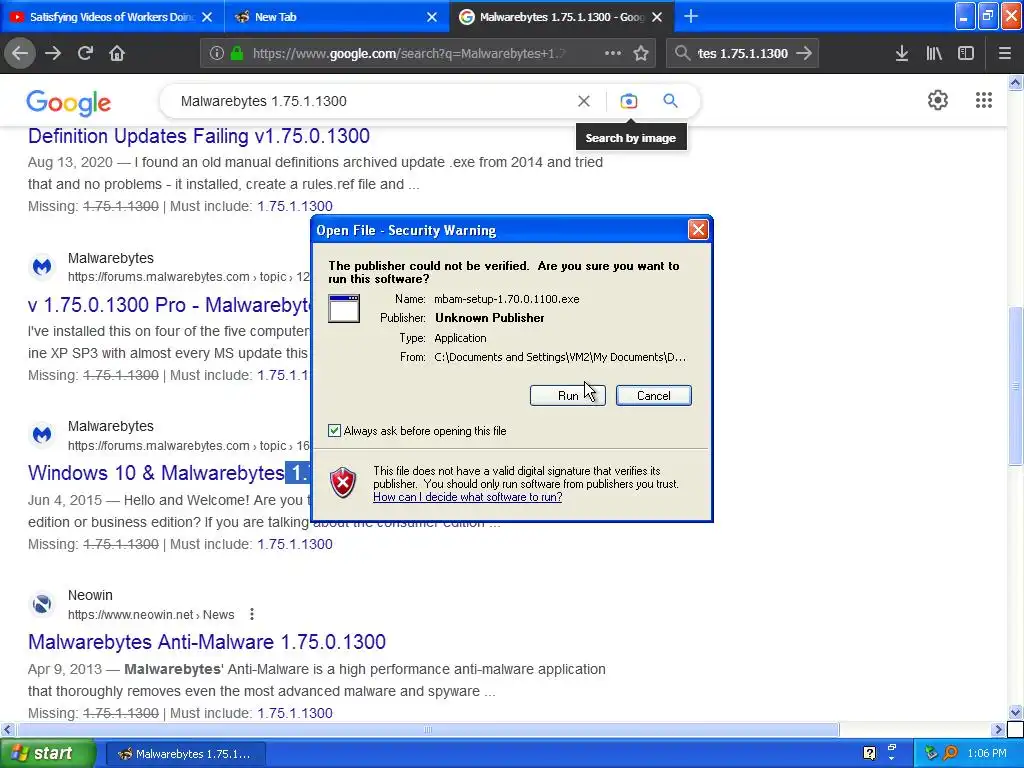This screenshot has height=768, width=1024.
Task: Open Definition Updates Failing v1.75.0.1300 result
Action: [x=199, y=136]
